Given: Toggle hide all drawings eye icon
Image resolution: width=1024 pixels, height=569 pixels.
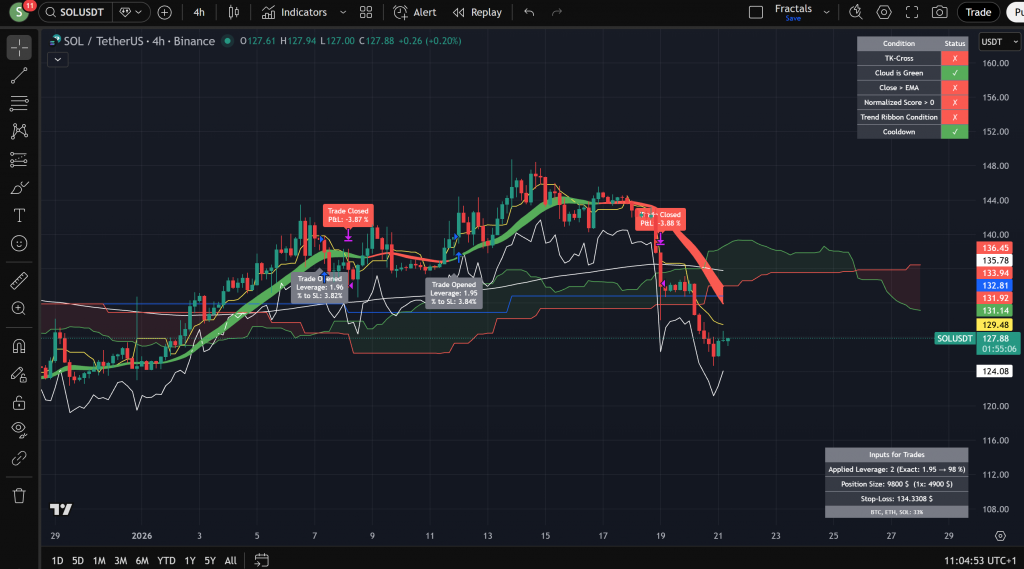Looking at the screenshot, I should (x=19, y=431).
